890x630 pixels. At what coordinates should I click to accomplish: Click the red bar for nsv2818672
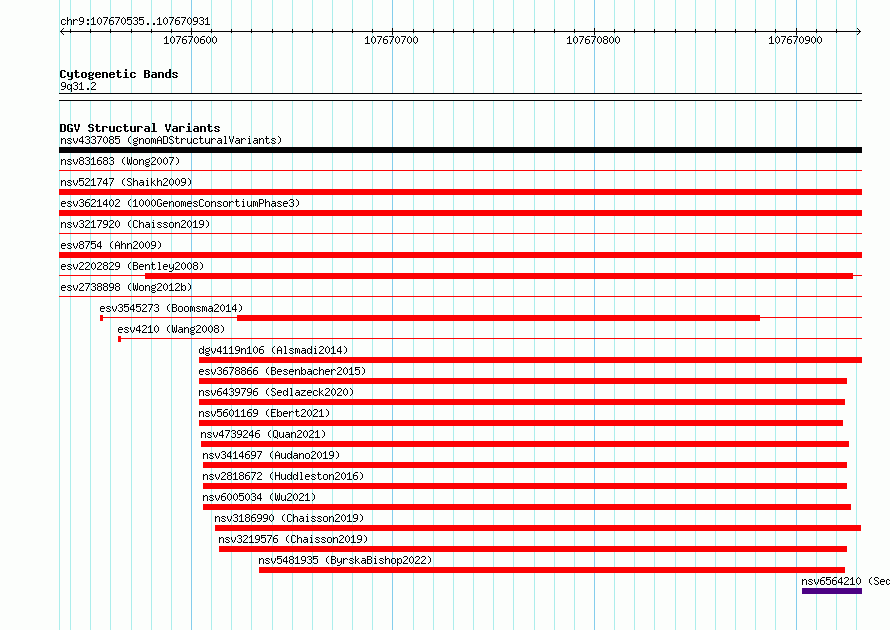coord(525,486)
